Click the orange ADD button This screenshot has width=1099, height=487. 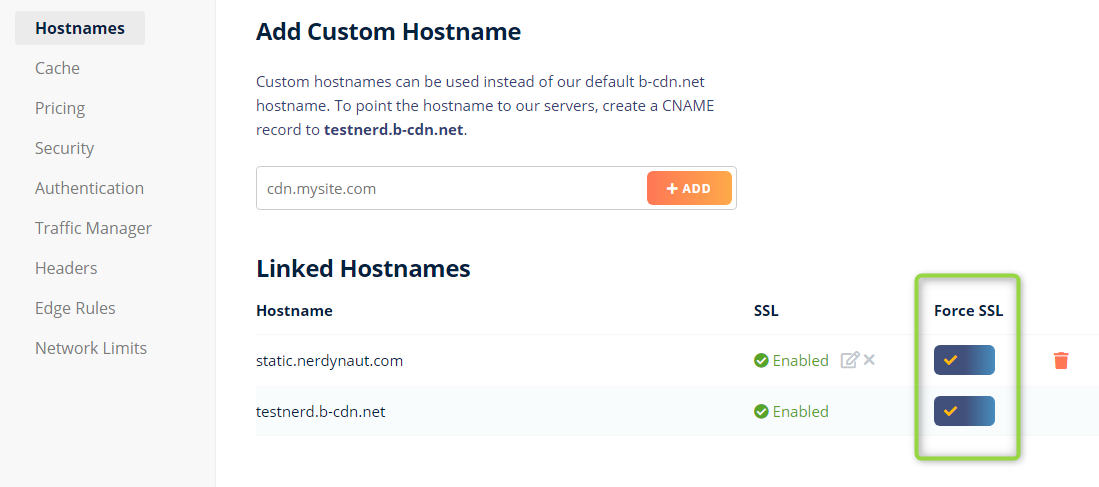click(x=689, y=188)
